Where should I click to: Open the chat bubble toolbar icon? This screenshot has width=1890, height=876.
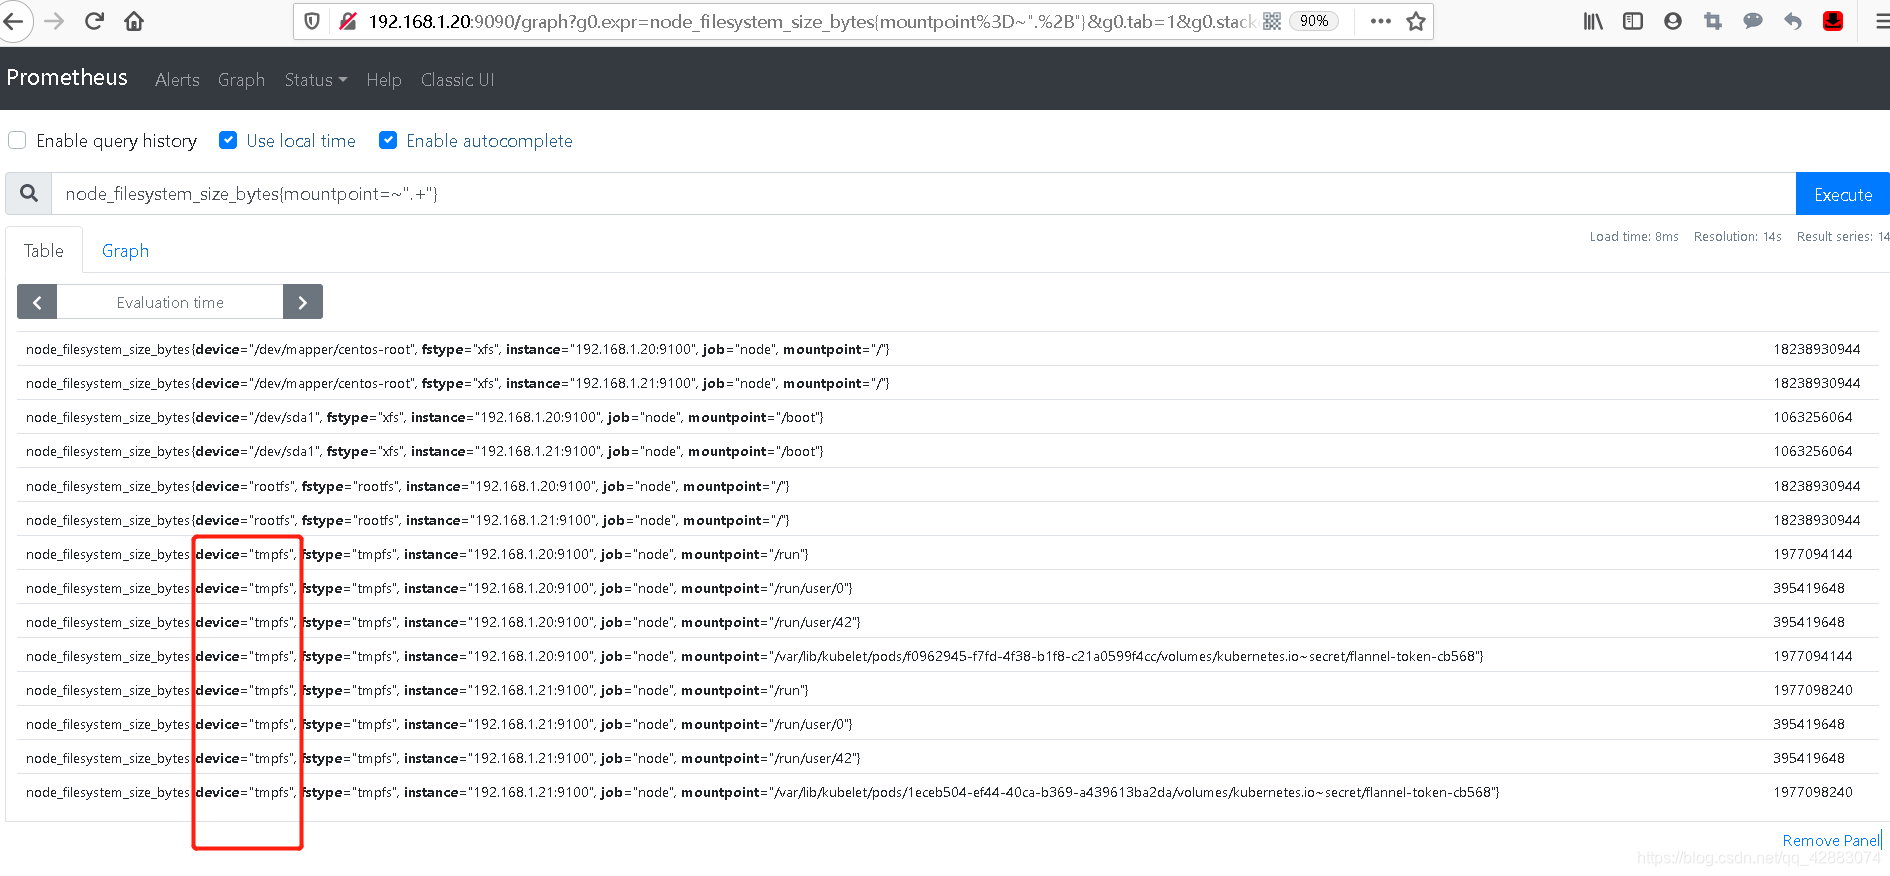(1753, 21)
